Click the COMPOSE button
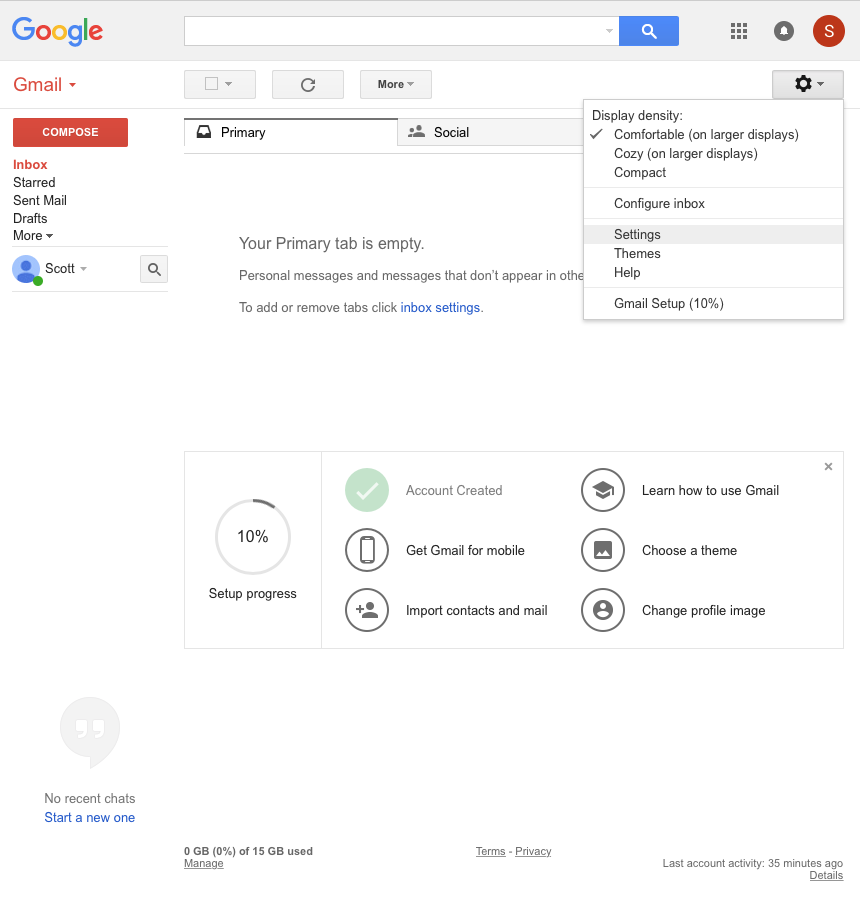The width and height of the screenshot is (860, 903). tap(70, 132)
